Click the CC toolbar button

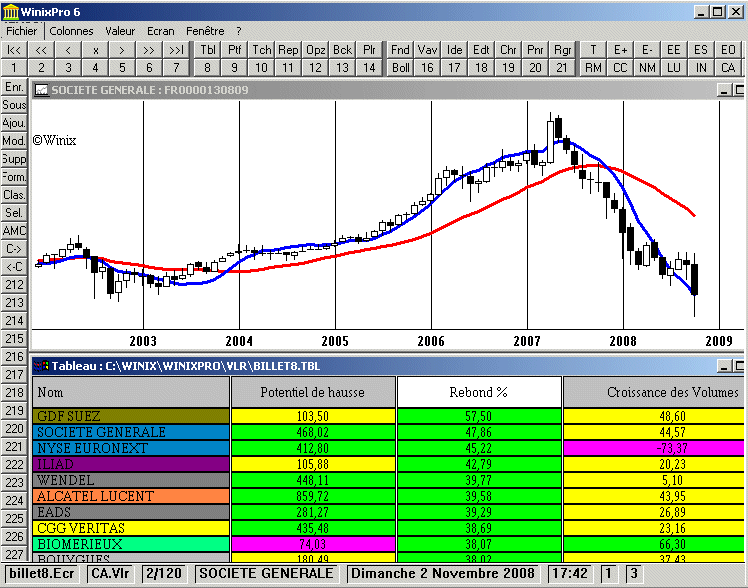(x=620, y=68)
